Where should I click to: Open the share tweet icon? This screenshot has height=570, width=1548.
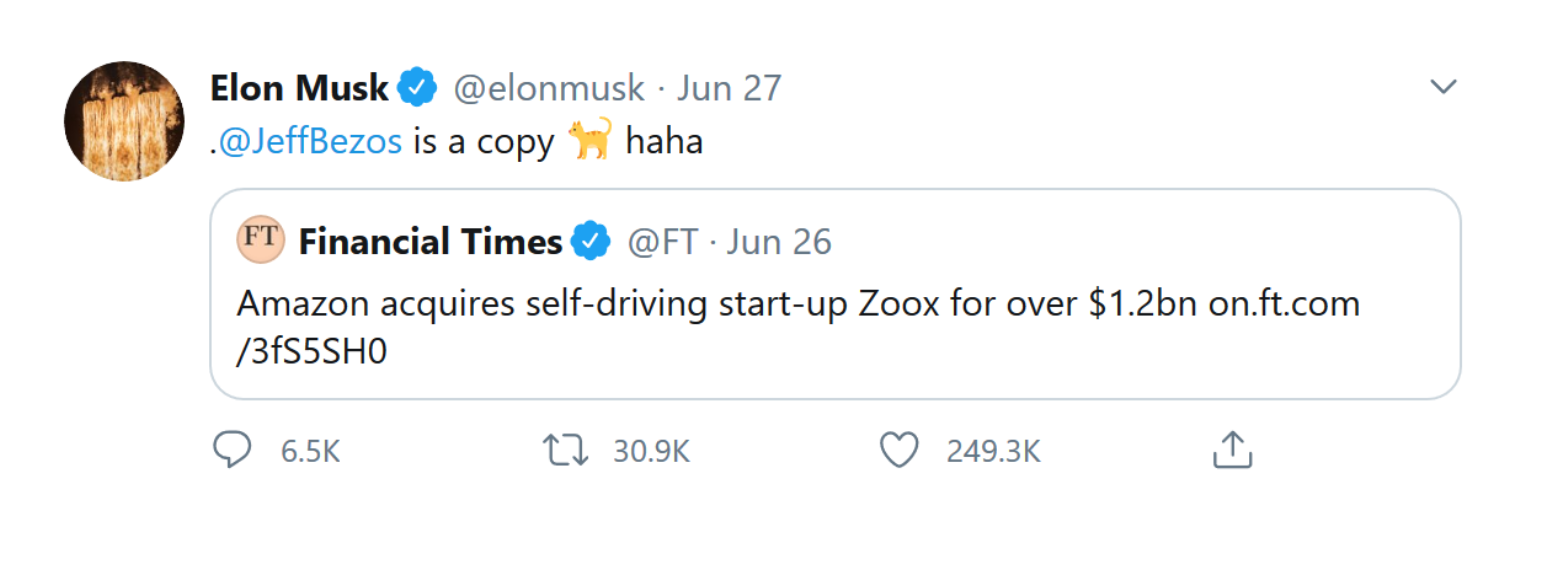pos(1232,451)
